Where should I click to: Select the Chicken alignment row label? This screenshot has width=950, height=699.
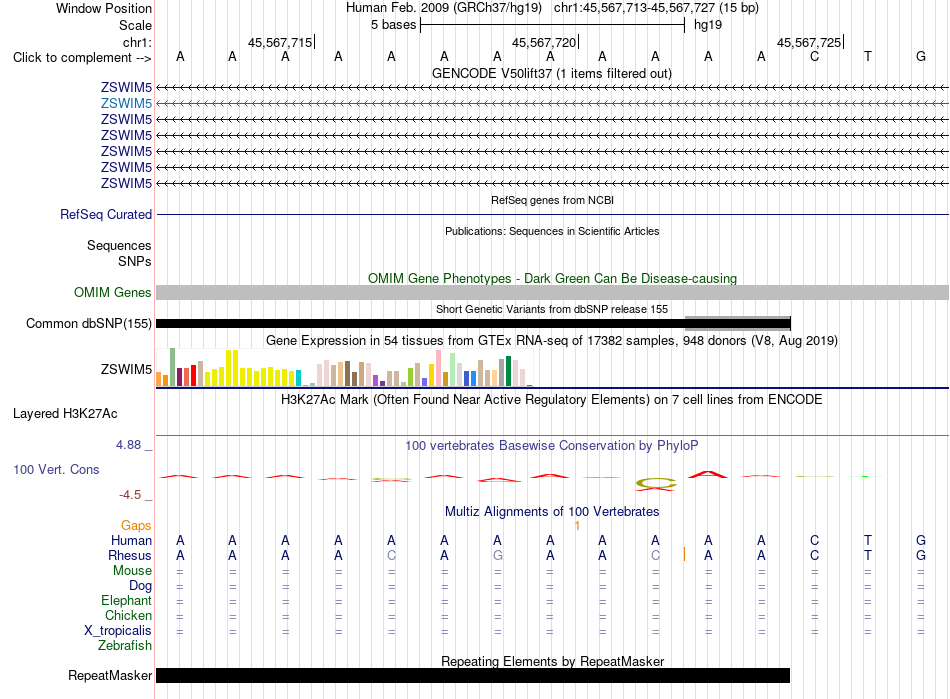(128, 615)
